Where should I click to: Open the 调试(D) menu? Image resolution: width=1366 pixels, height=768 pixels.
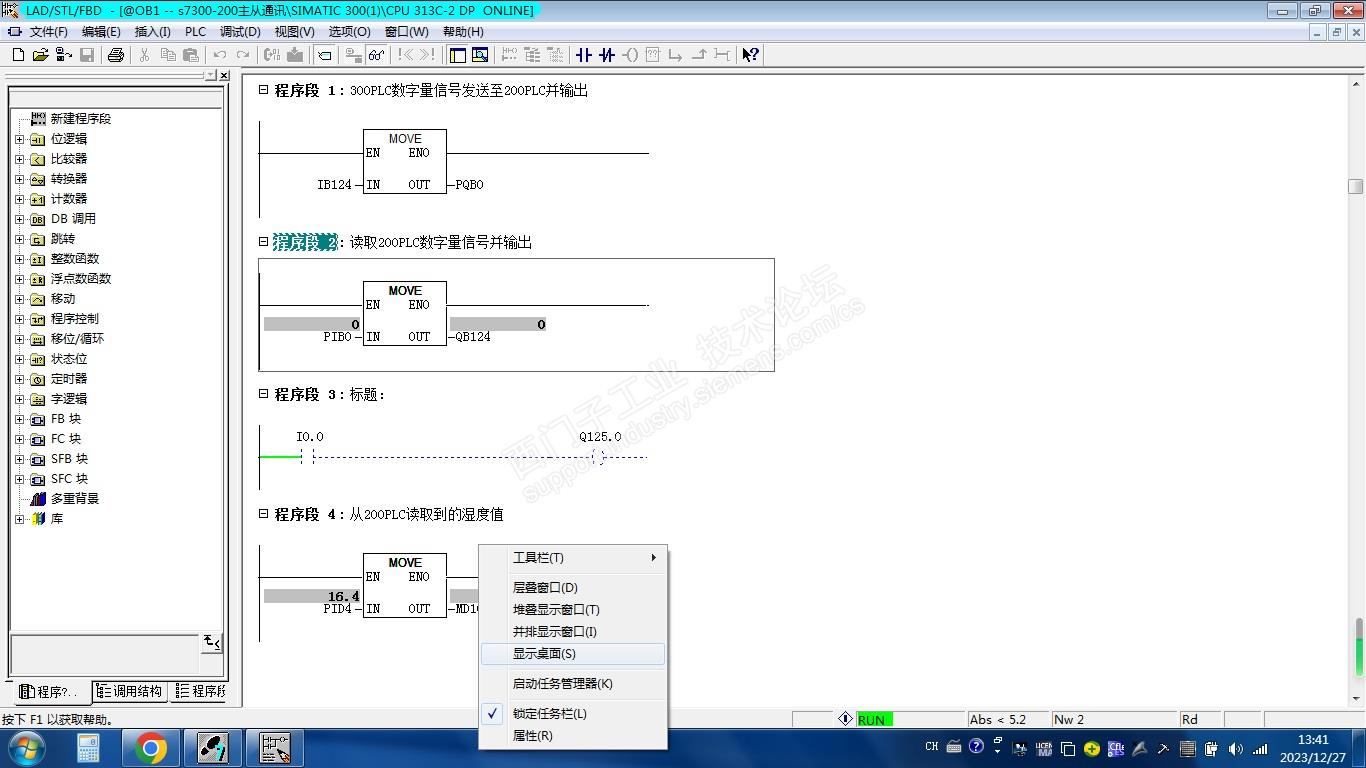pos(240,32)
